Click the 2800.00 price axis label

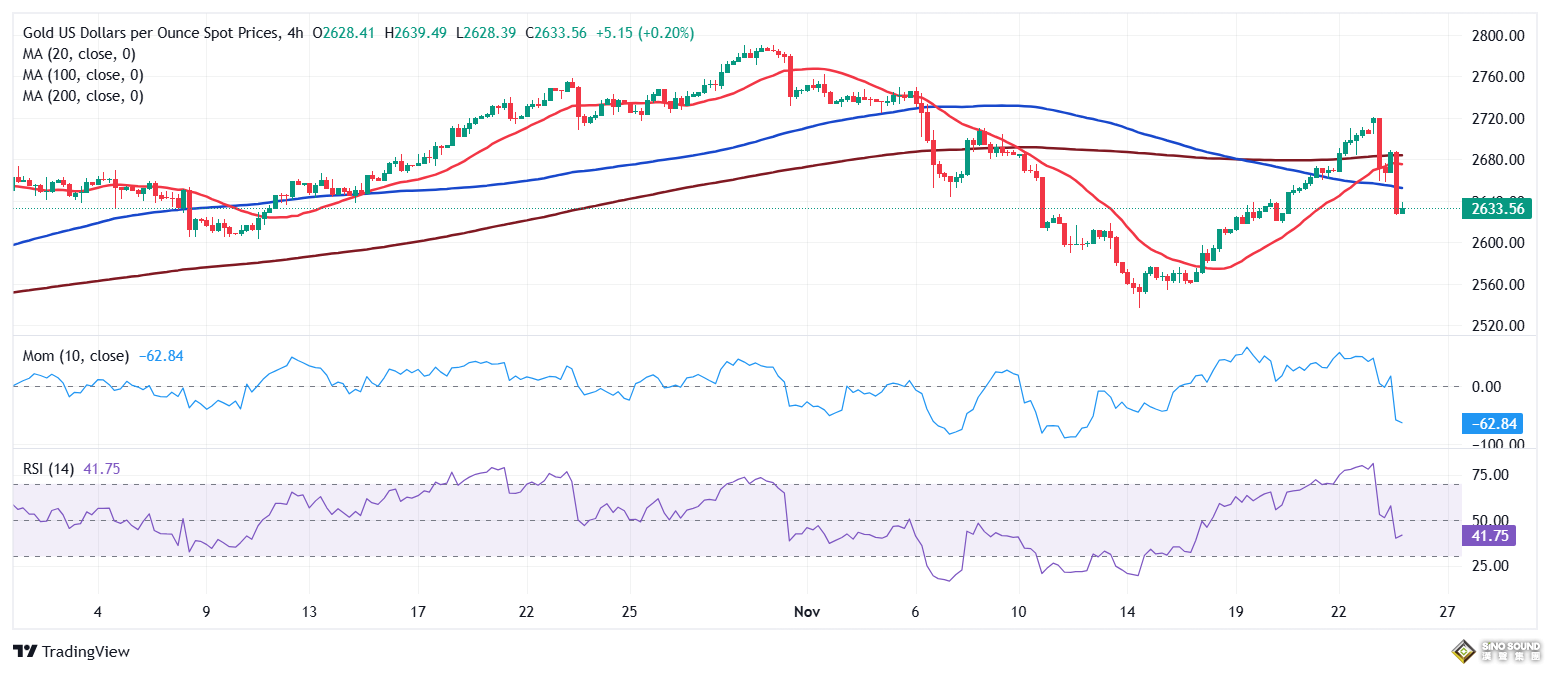click(x=1498, y=35)
